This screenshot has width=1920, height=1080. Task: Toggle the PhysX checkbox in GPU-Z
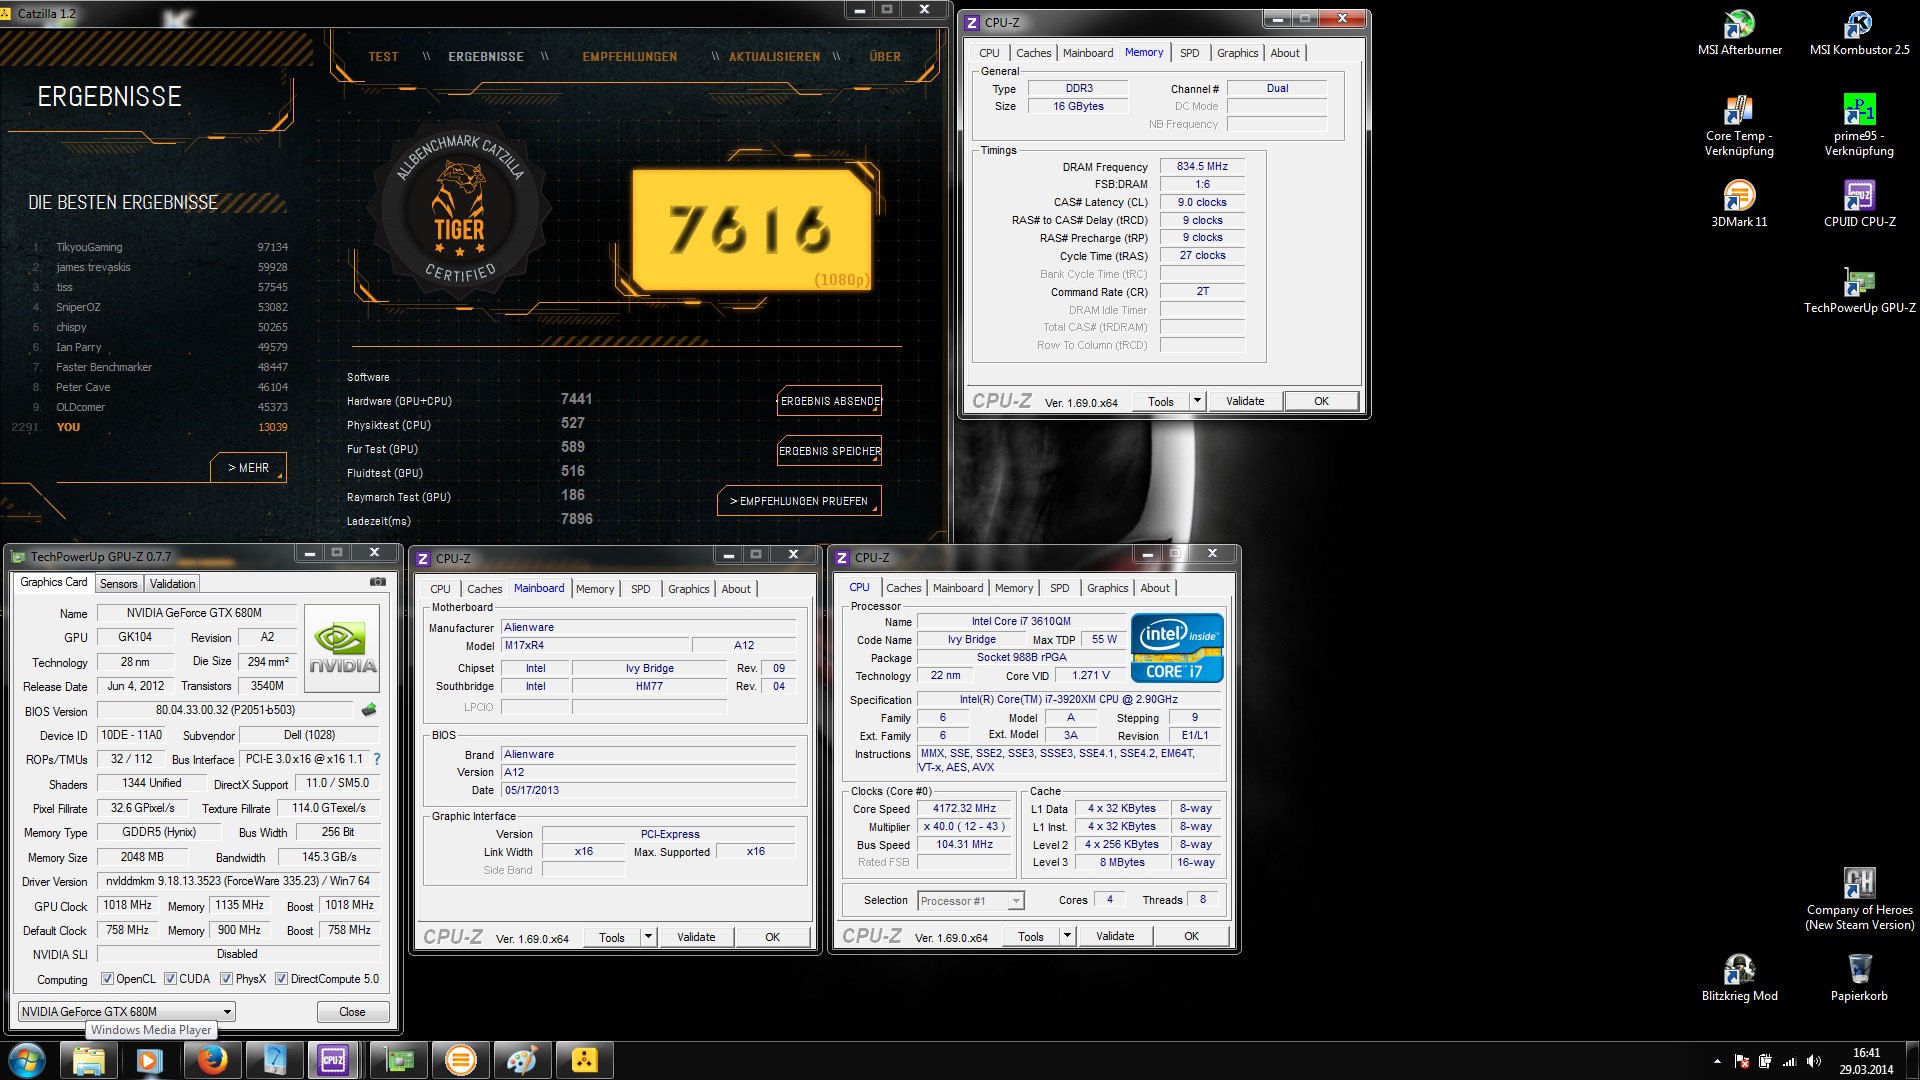pyautogui.click(x=226, y=979)
